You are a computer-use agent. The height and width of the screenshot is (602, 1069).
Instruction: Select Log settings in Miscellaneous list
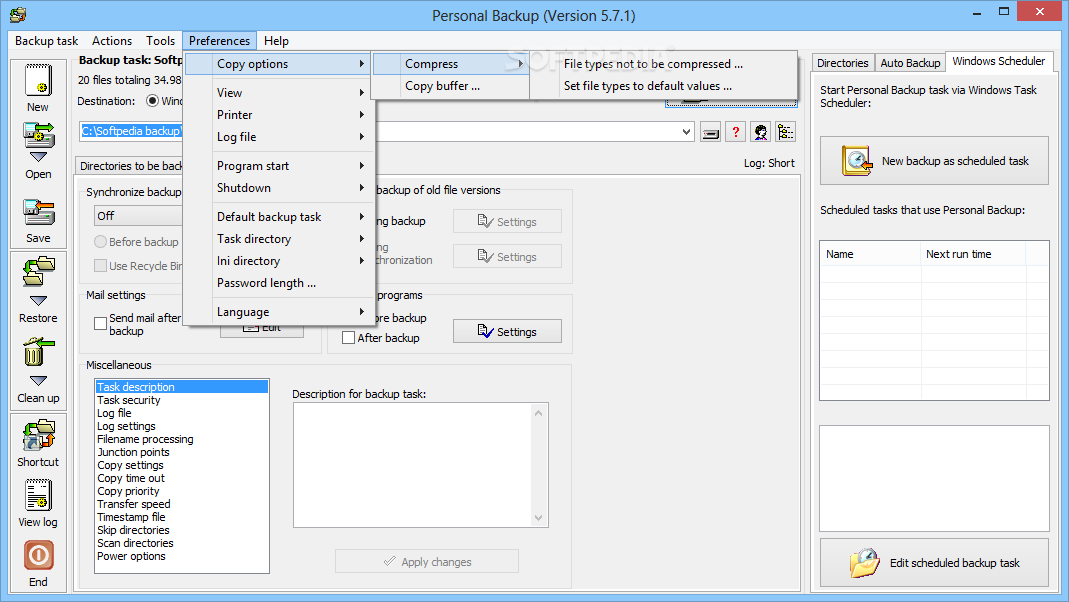181,426
